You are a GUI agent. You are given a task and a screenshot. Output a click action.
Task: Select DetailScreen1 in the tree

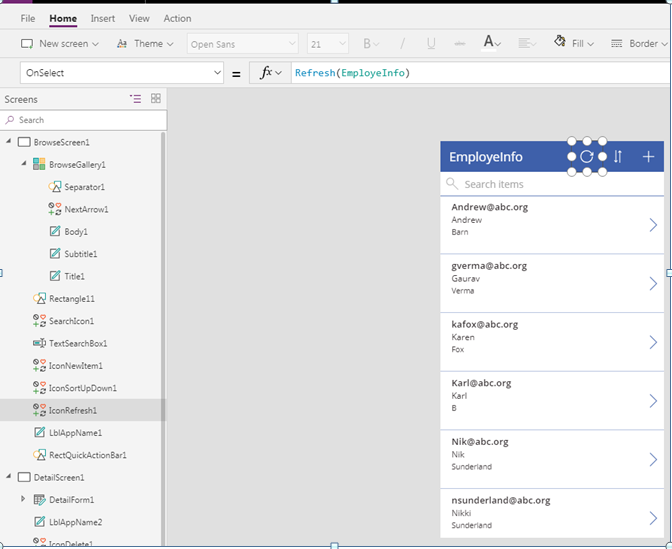click(x=59, y=477)
